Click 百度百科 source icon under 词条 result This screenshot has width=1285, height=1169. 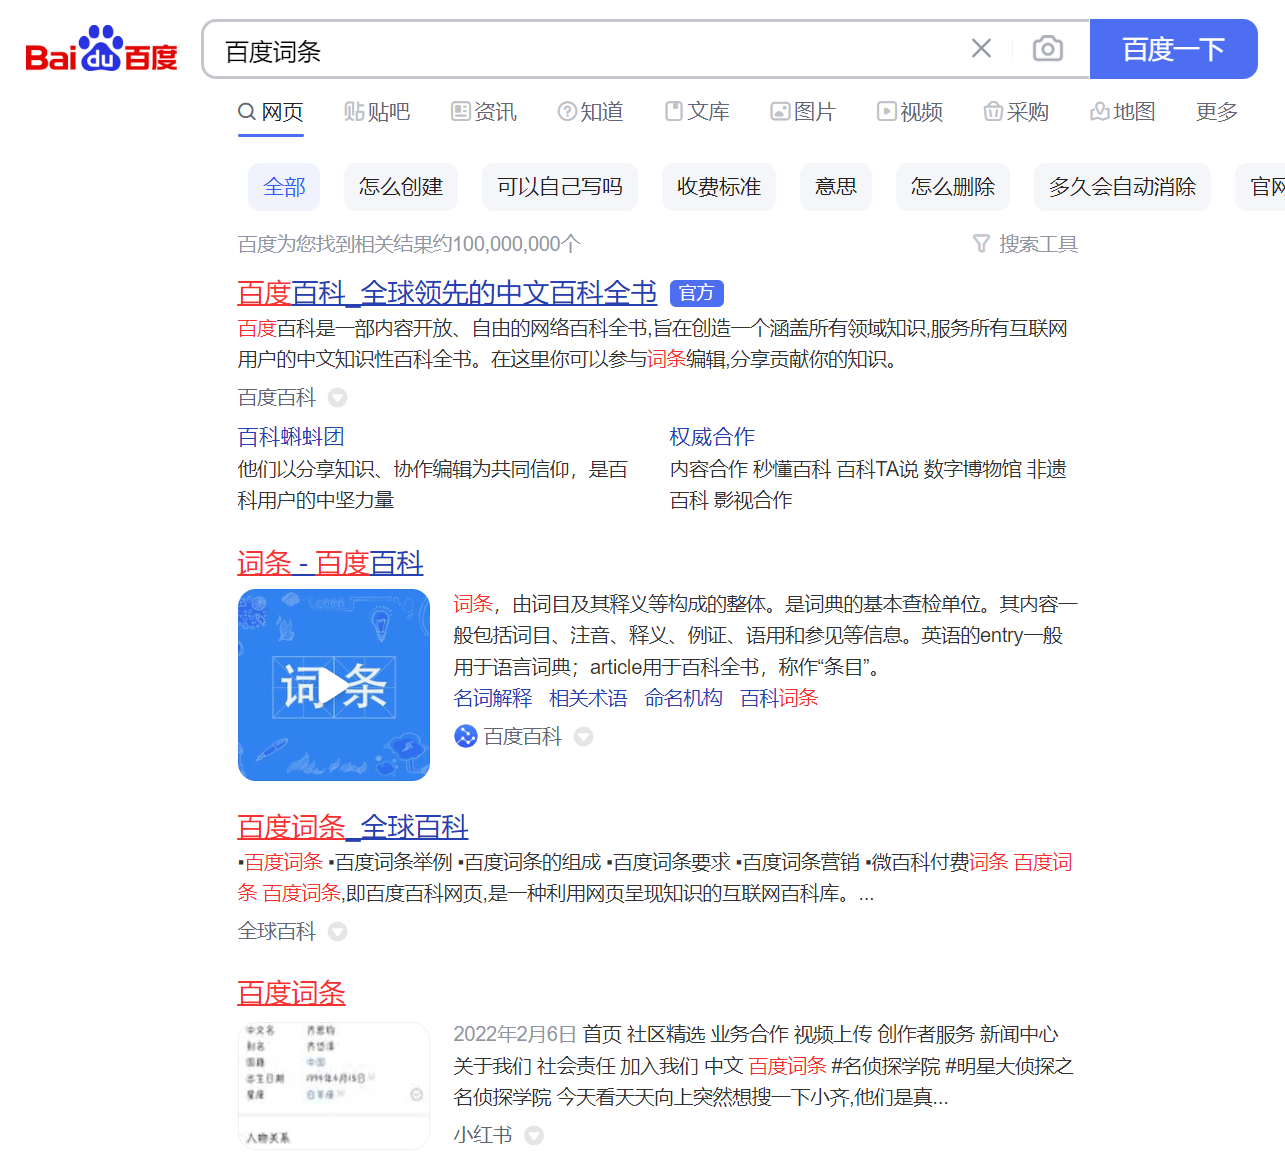(x=466, y=736)
